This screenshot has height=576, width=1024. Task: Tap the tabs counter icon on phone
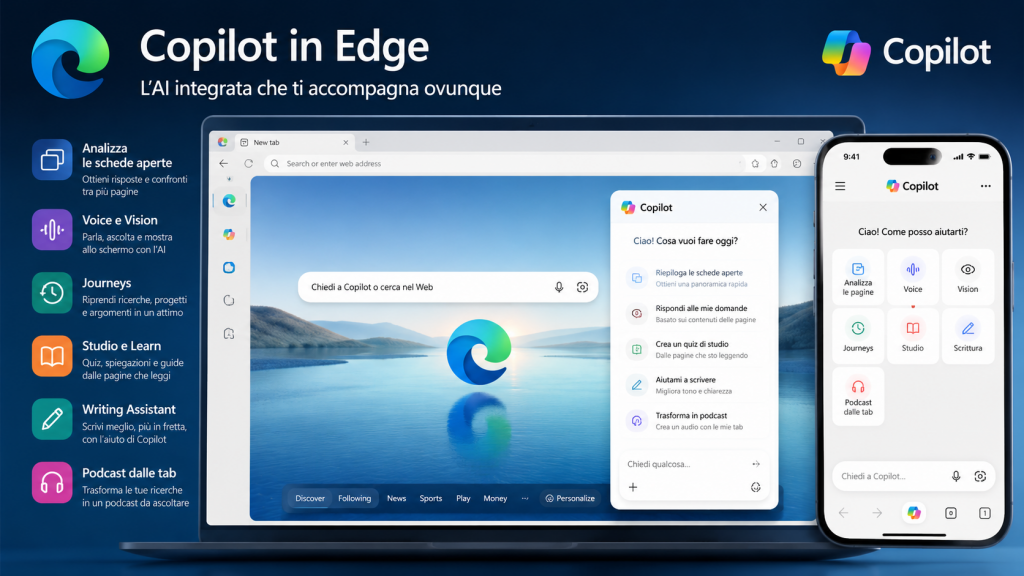pos(985,513)
